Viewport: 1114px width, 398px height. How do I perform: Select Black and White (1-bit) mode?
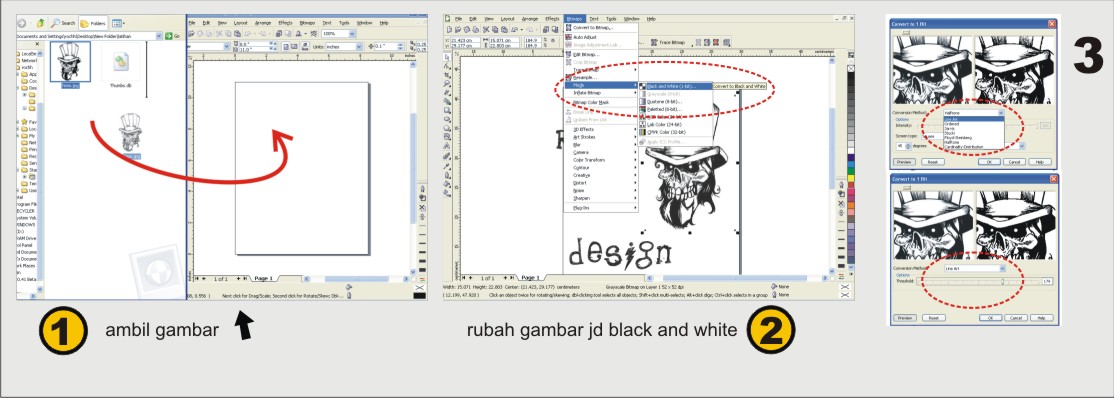pyautogui.click(x=676, y=86)
